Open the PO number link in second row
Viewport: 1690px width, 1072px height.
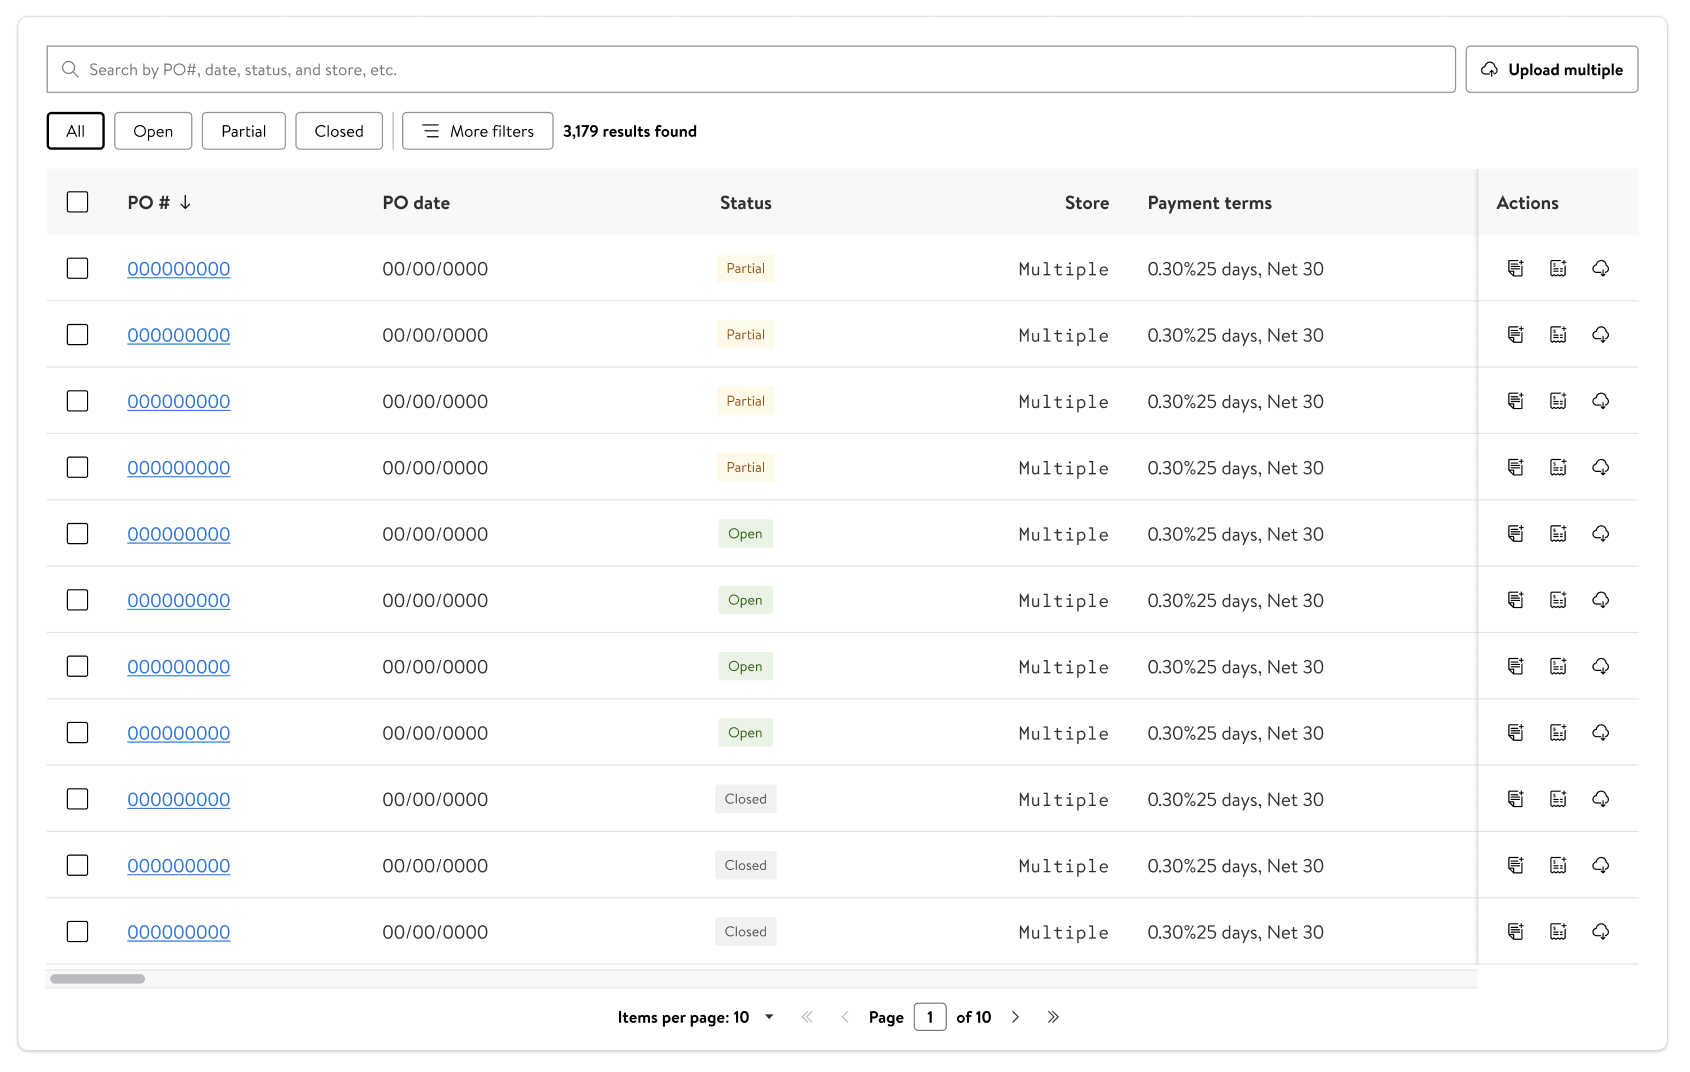point(178,335)
